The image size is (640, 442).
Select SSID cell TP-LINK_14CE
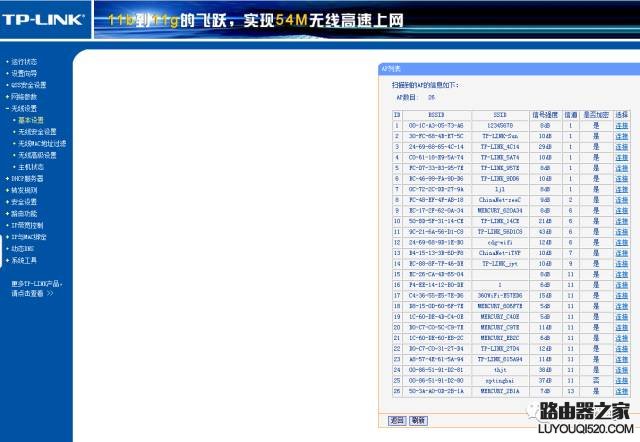[500, 221]
